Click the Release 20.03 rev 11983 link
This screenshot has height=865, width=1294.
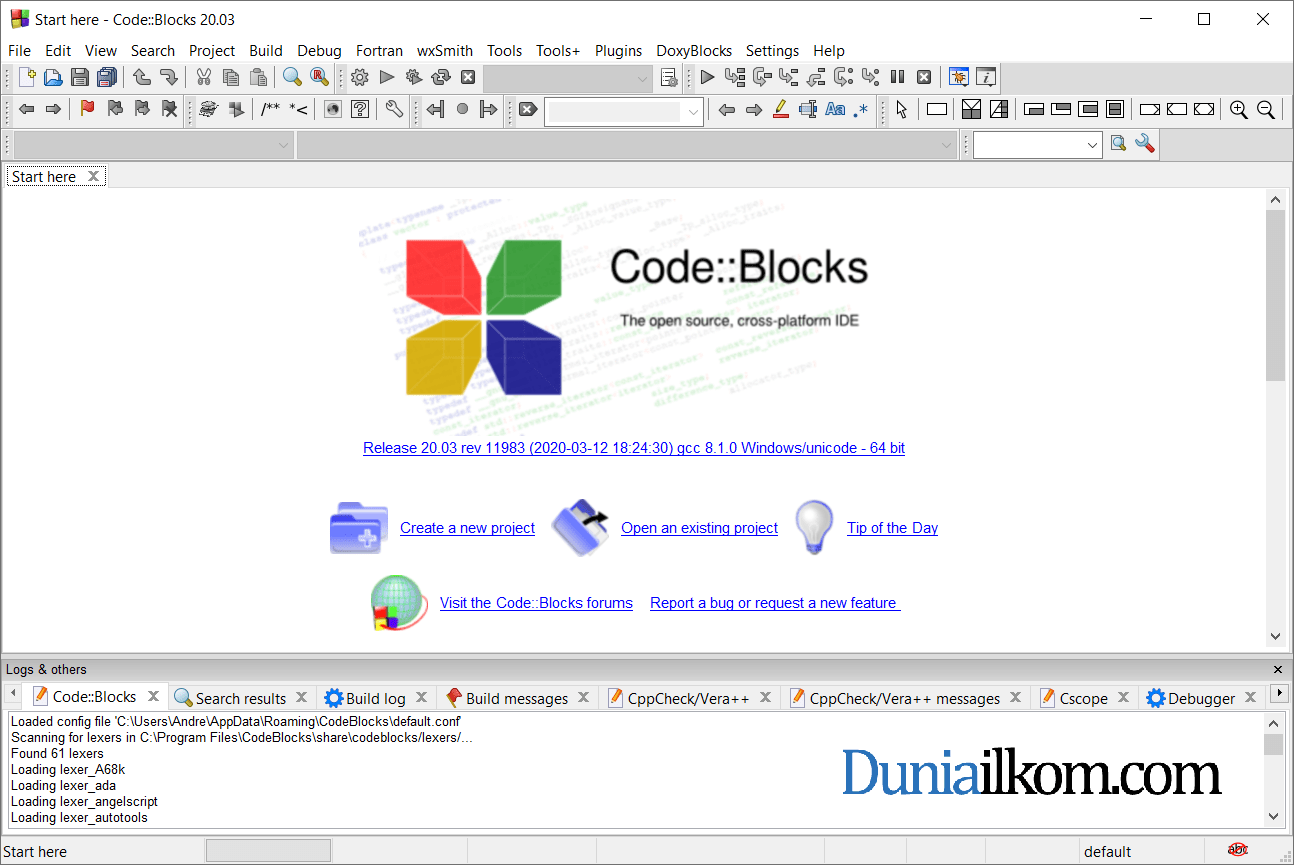[634, 448]
